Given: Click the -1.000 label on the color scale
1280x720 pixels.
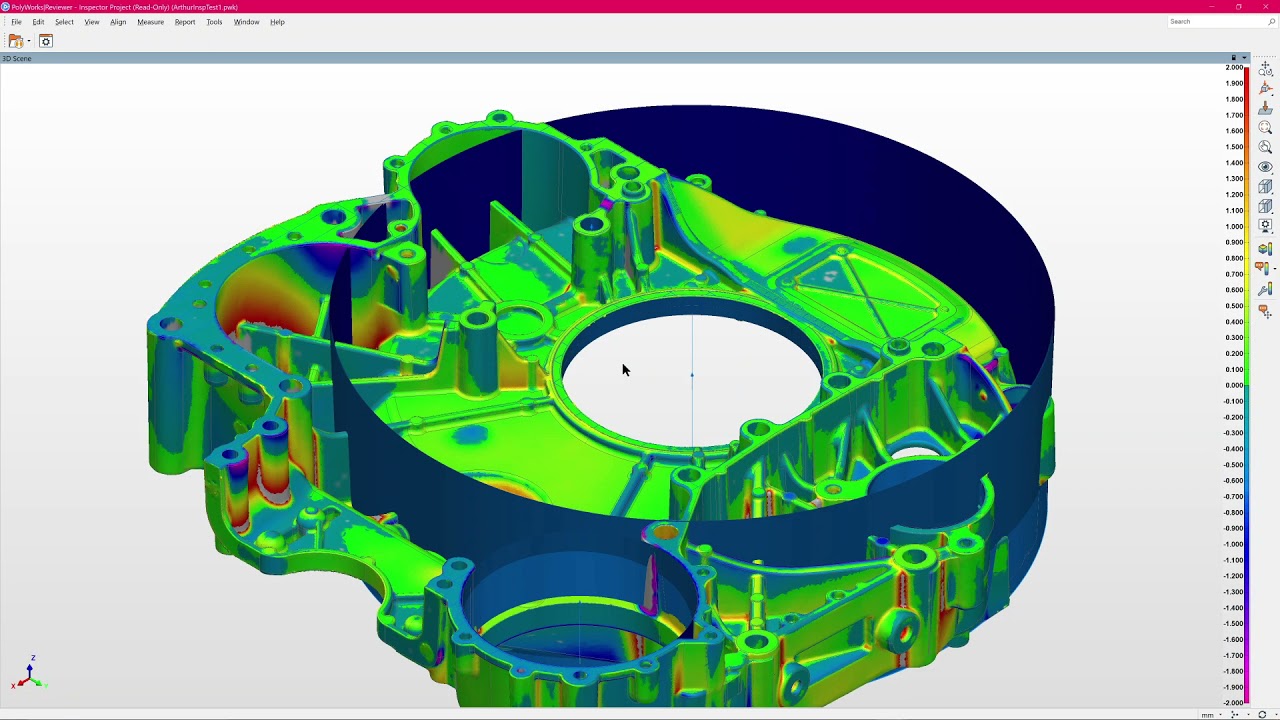Looking at the screenshot, I should pyautogui.click(x=1233, y=544).
